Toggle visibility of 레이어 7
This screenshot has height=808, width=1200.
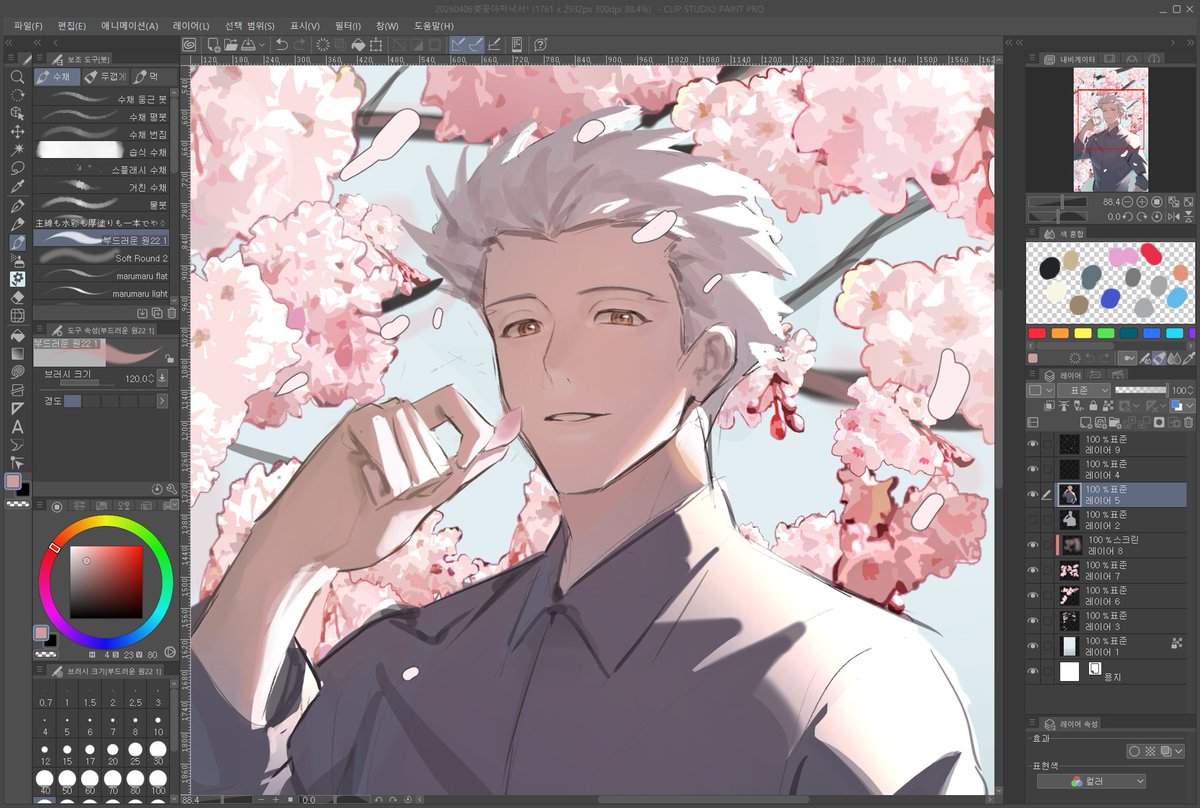(x=1033, y=570)
